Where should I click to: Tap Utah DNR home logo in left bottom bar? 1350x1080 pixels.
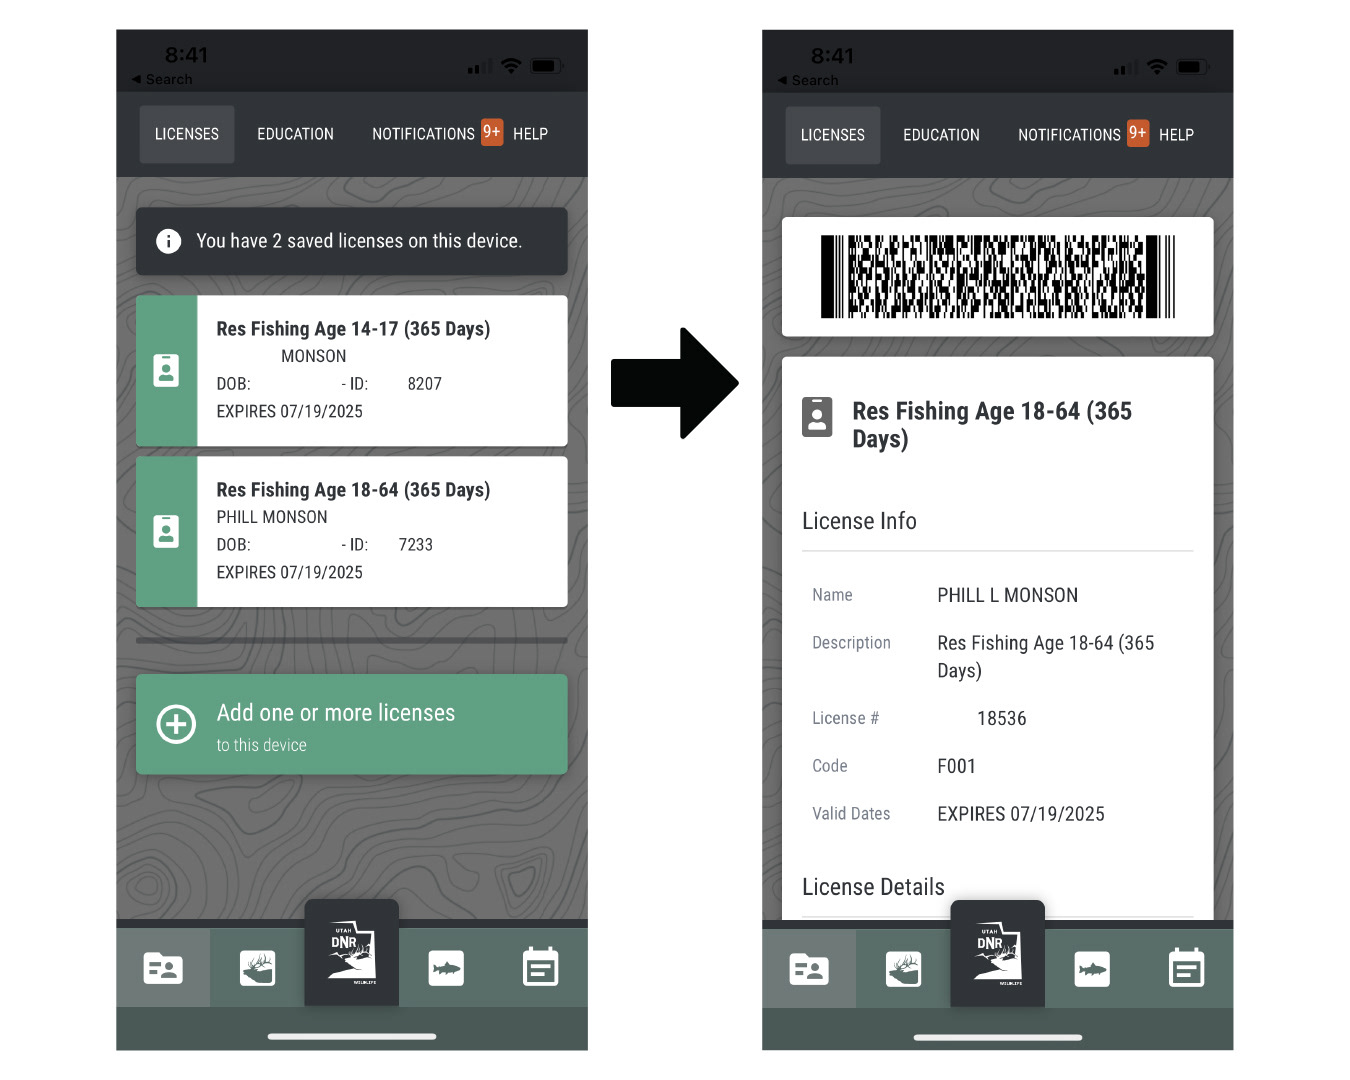352,953
